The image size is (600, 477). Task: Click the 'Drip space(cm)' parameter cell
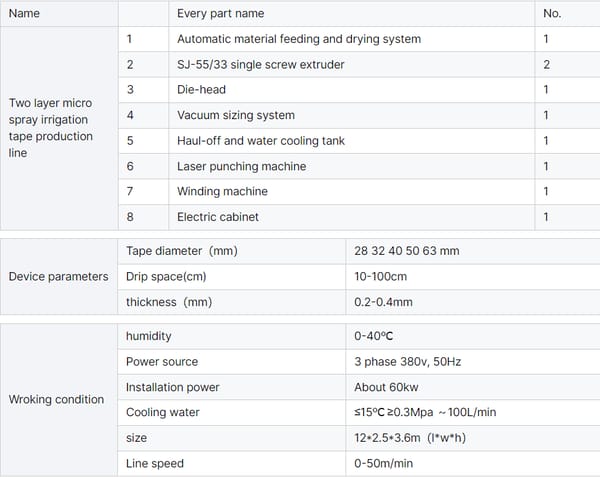[166, 275]
